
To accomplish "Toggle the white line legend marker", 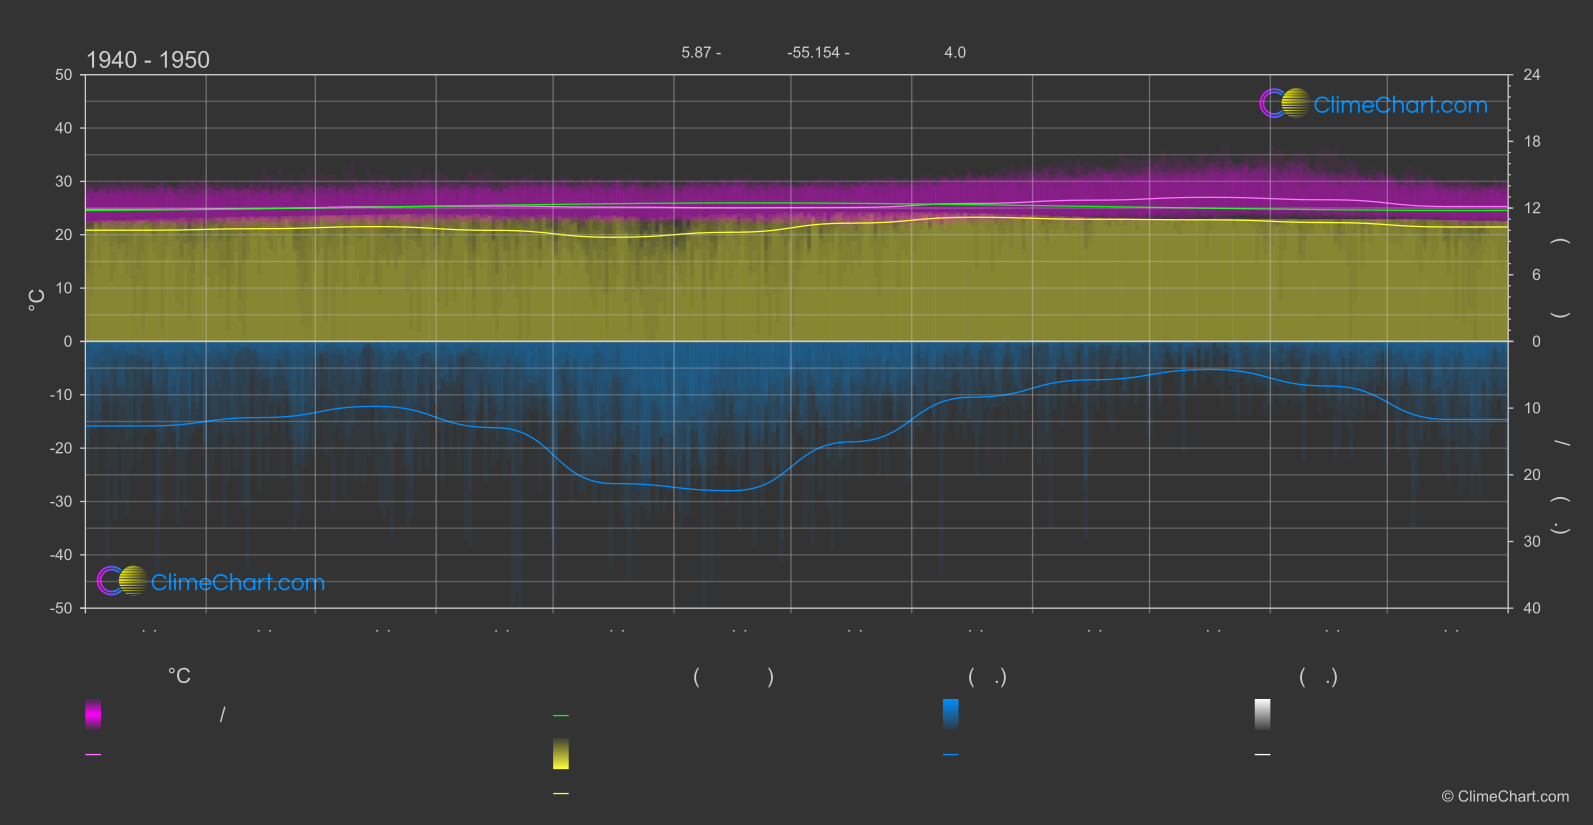I will 1263,755.
